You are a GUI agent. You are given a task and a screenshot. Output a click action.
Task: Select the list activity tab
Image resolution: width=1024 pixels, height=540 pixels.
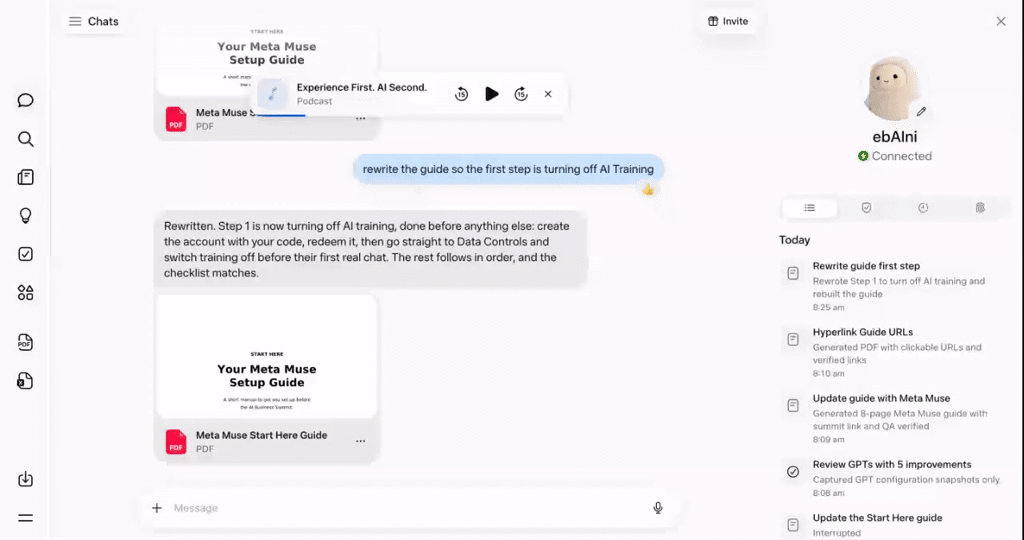click(x=809, y=208)
